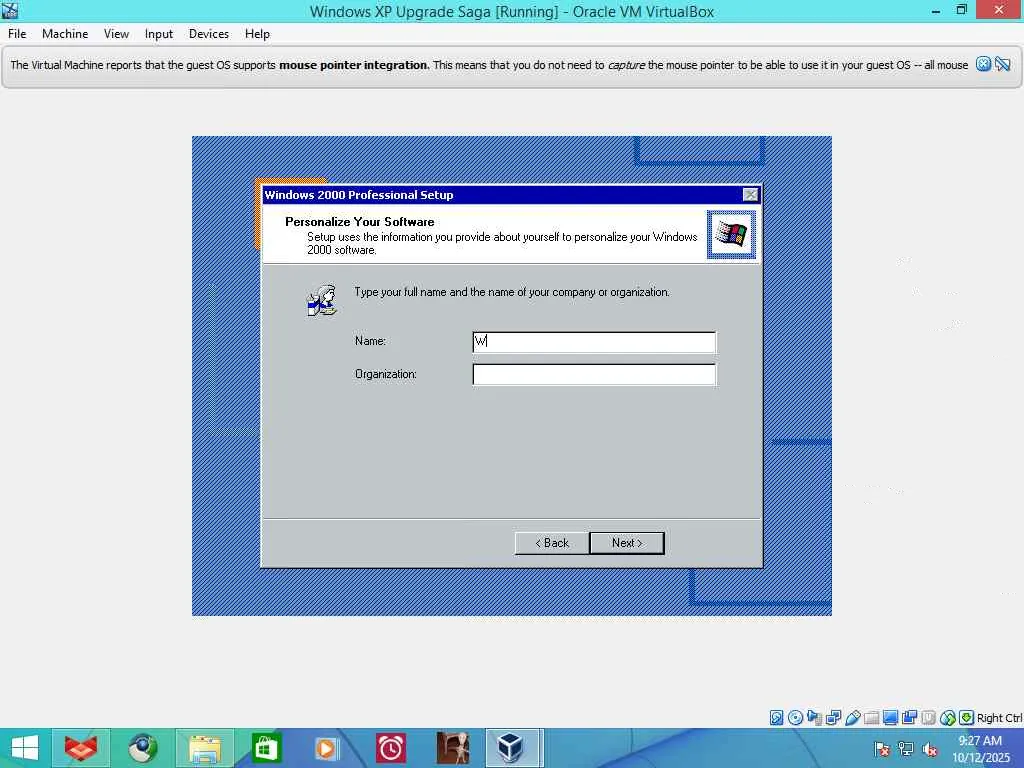
Task: Dismiss the mouse pointer integration notification
Action: 984,64
